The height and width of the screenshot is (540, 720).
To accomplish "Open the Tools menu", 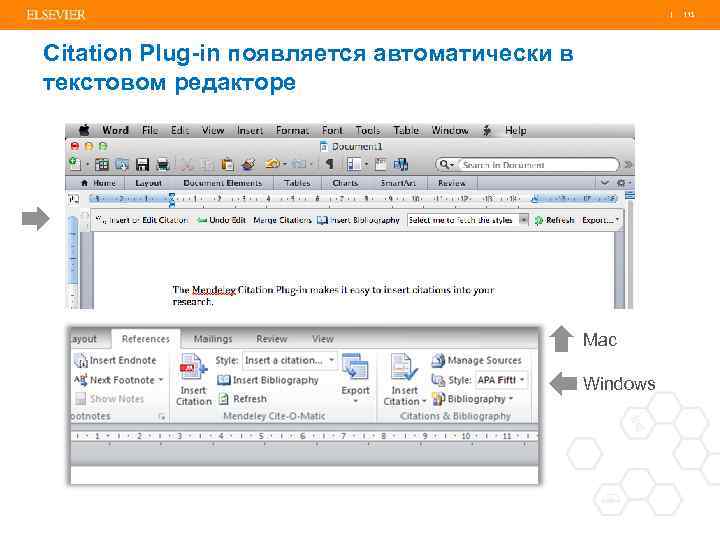I will pos(368,130).
